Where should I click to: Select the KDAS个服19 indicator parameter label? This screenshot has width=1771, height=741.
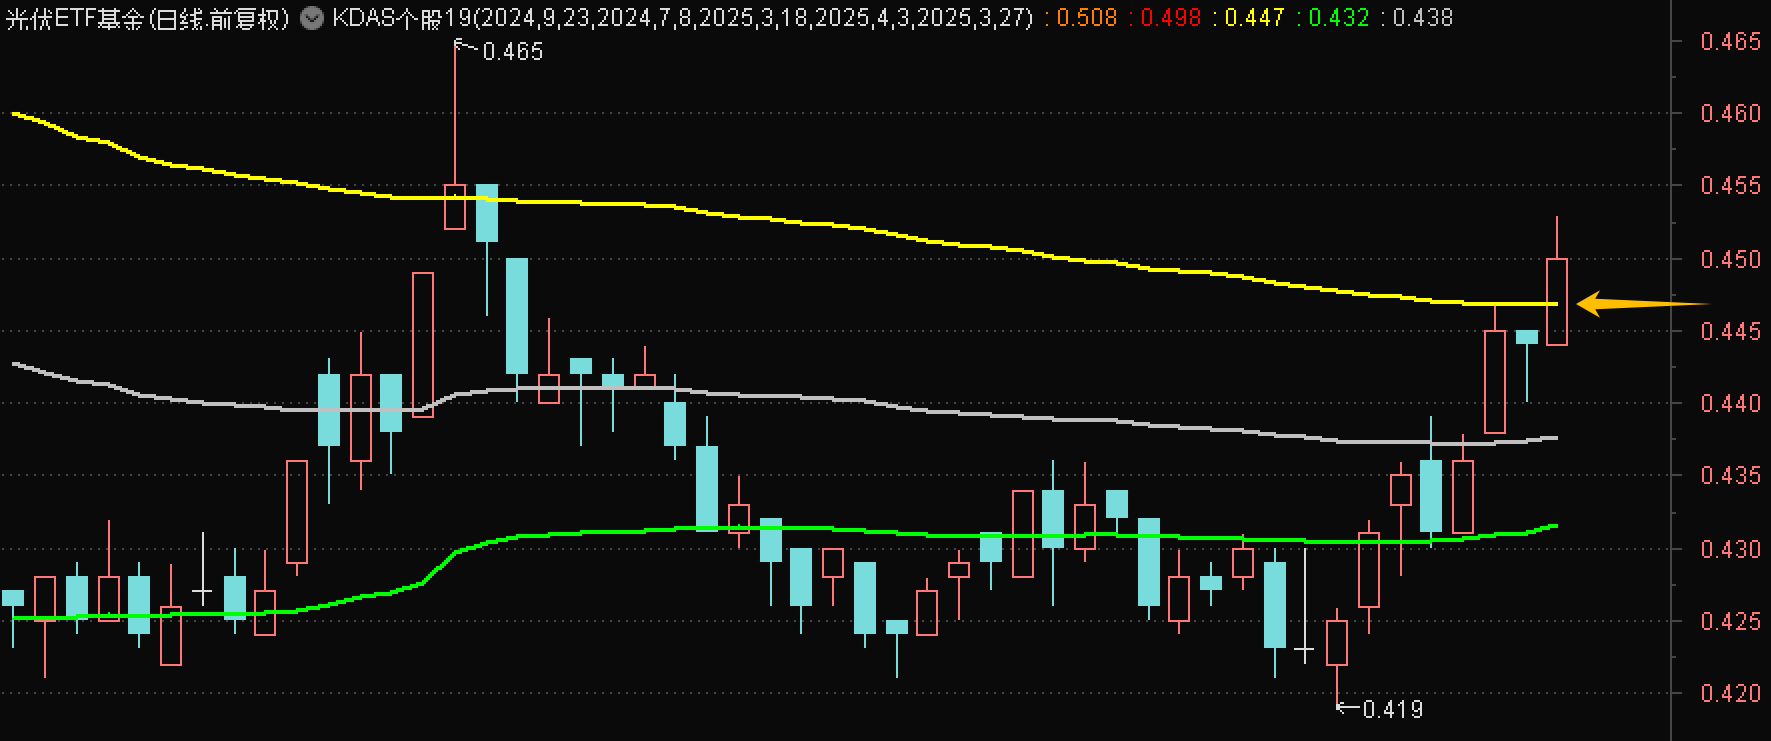(682, 18)
